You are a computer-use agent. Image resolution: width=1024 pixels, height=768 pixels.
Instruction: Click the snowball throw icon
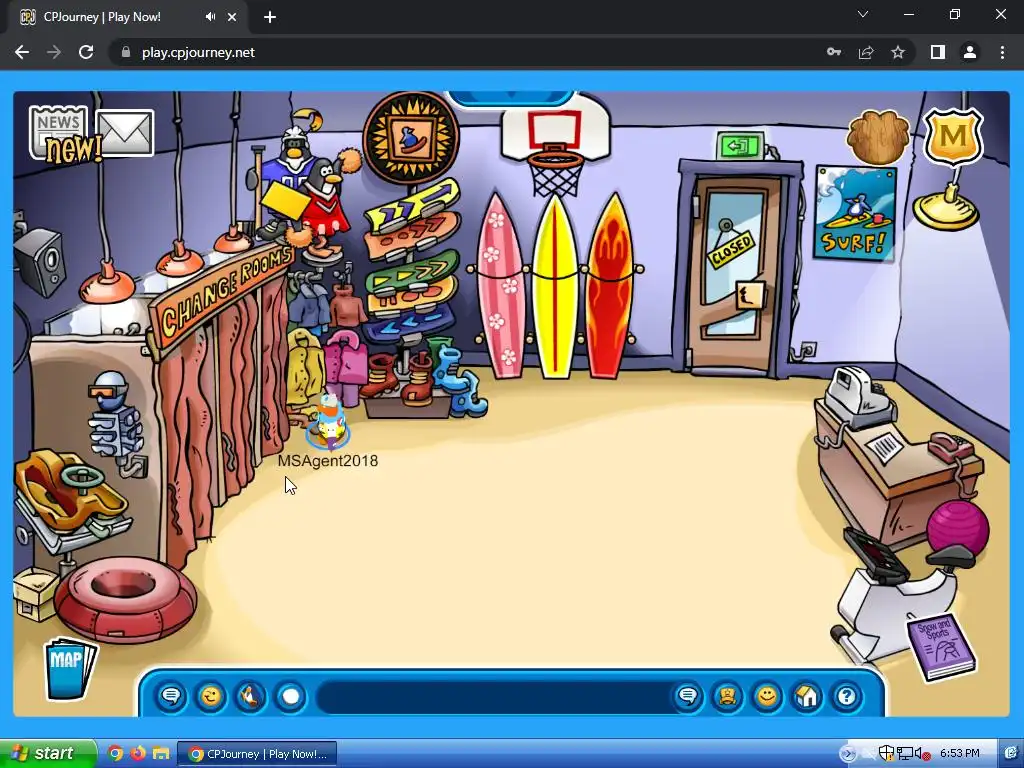point(291,696)
